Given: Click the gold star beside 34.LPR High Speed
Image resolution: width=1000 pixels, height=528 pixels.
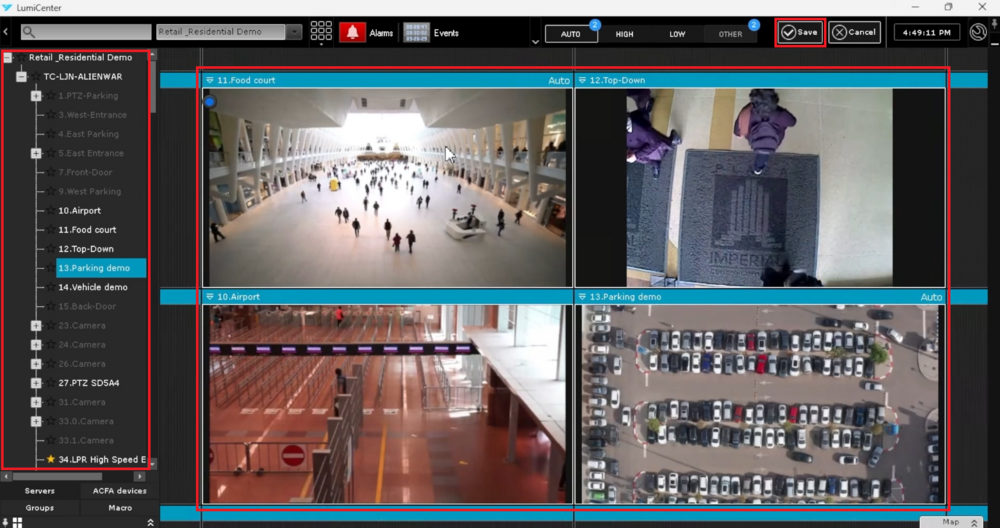Looking at the screenshot, I should [x=51, y=460].
